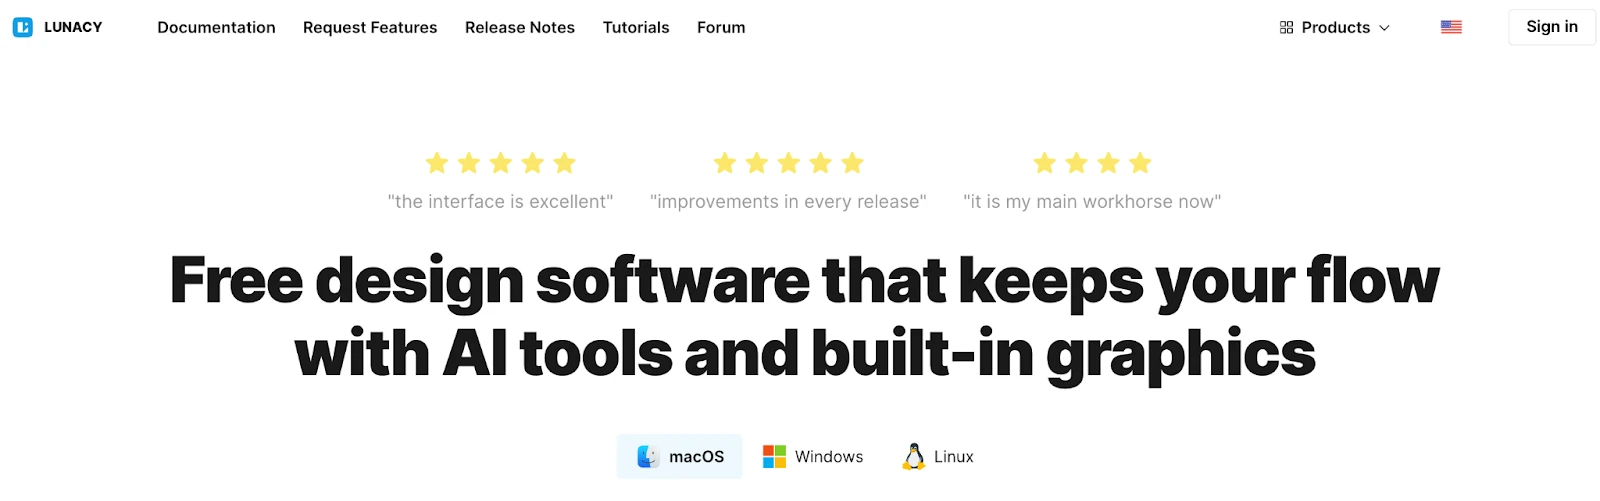Screen dimensions: 1600x501
Task: Click "improvements in every release" review text
Action: [x=788, y=202]
